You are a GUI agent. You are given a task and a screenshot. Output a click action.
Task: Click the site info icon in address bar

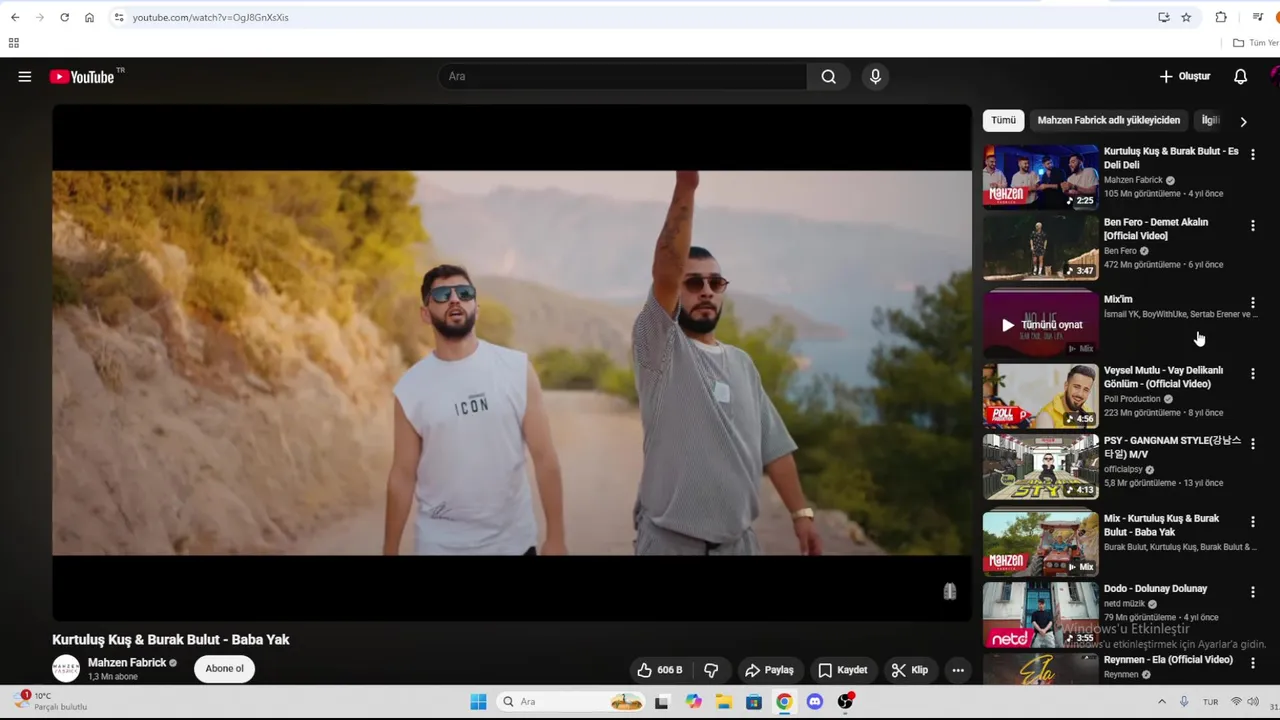click(x=119, y=17)
